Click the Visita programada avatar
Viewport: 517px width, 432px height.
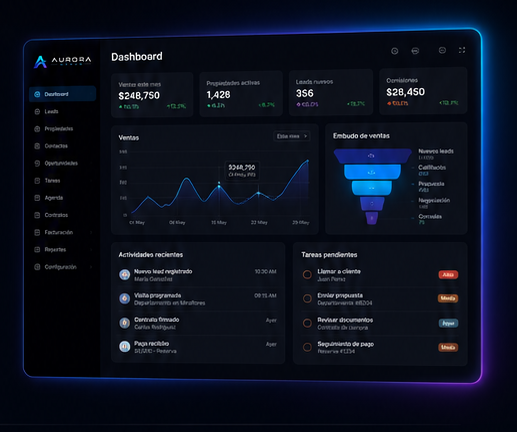[x=125, y=299]
